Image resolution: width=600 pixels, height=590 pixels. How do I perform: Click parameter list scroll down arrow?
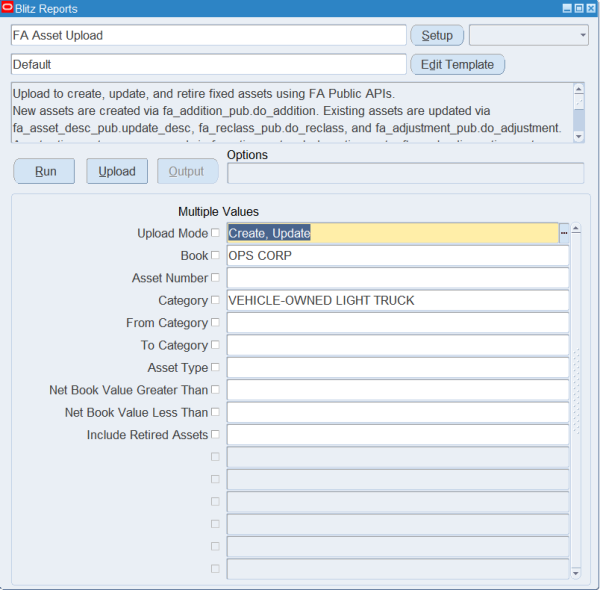pyautogui.click(x=576, y=573)
